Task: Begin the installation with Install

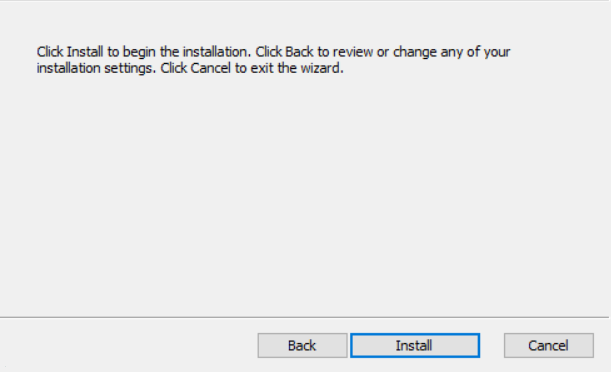Action: pyautogui.click(x=415, y=345)
